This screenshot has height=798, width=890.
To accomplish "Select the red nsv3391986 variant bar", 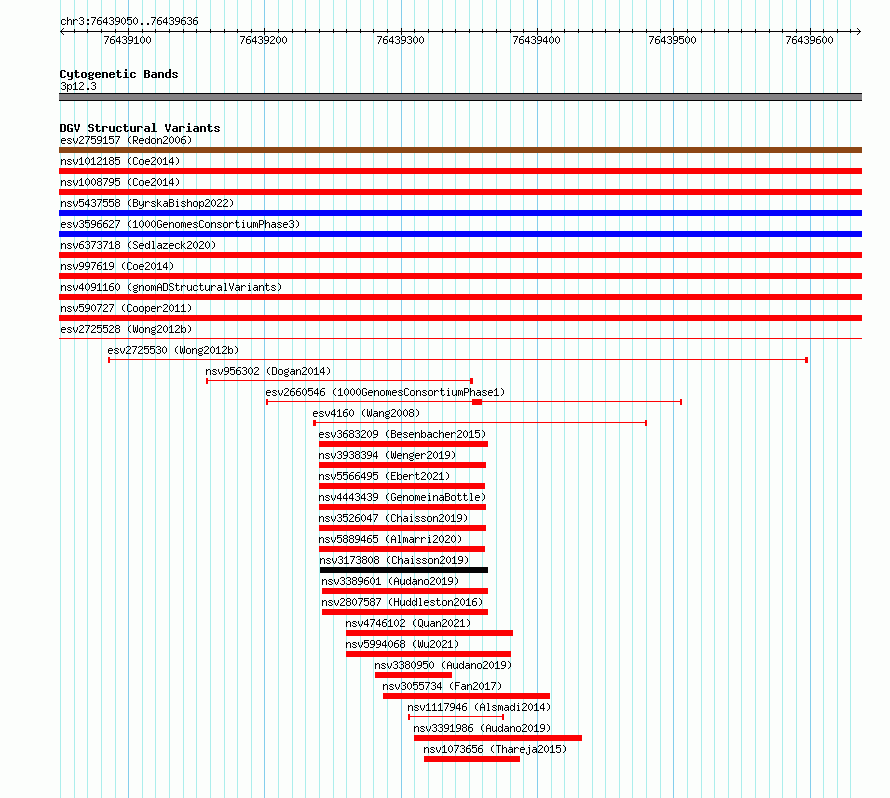I will coord(498,738).
